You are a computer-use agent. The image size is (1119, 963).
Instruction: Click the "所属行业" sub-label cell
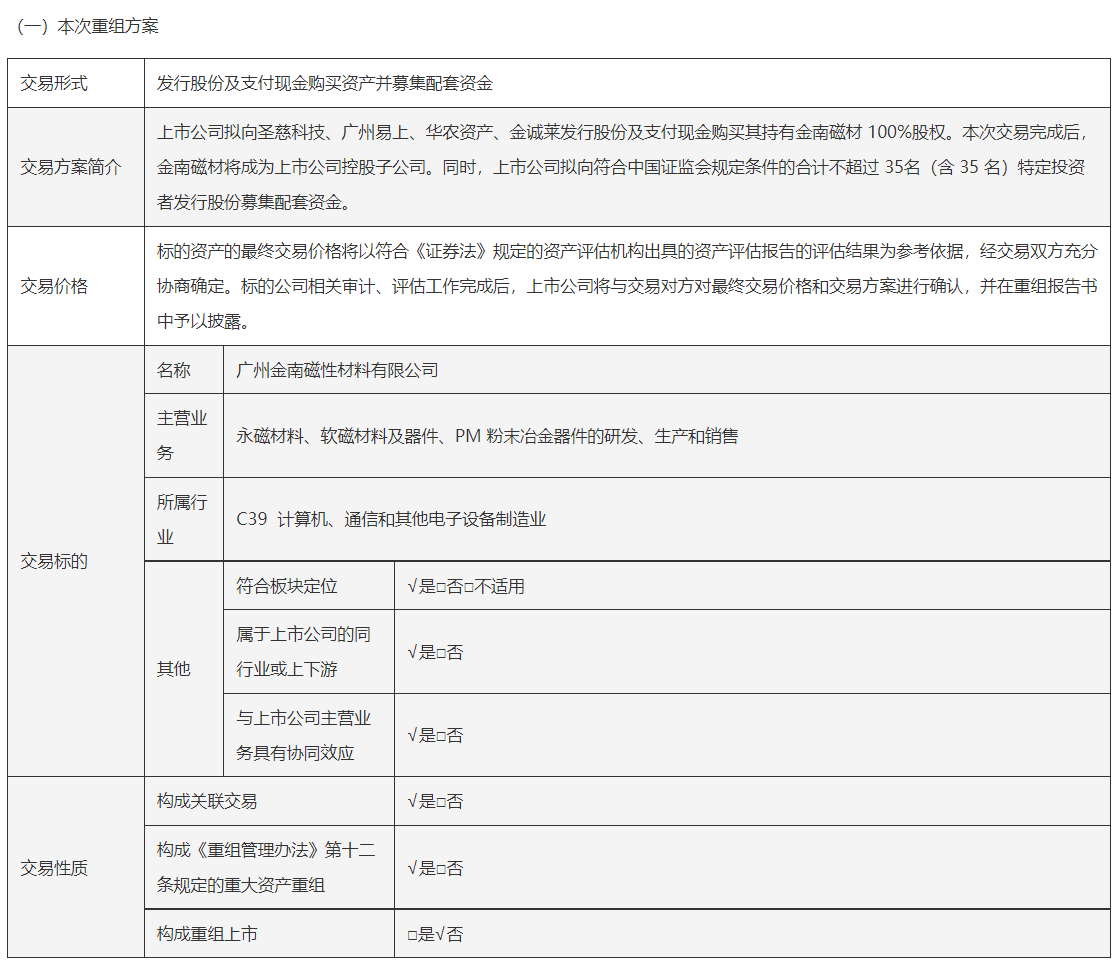(x=182, y=519)
